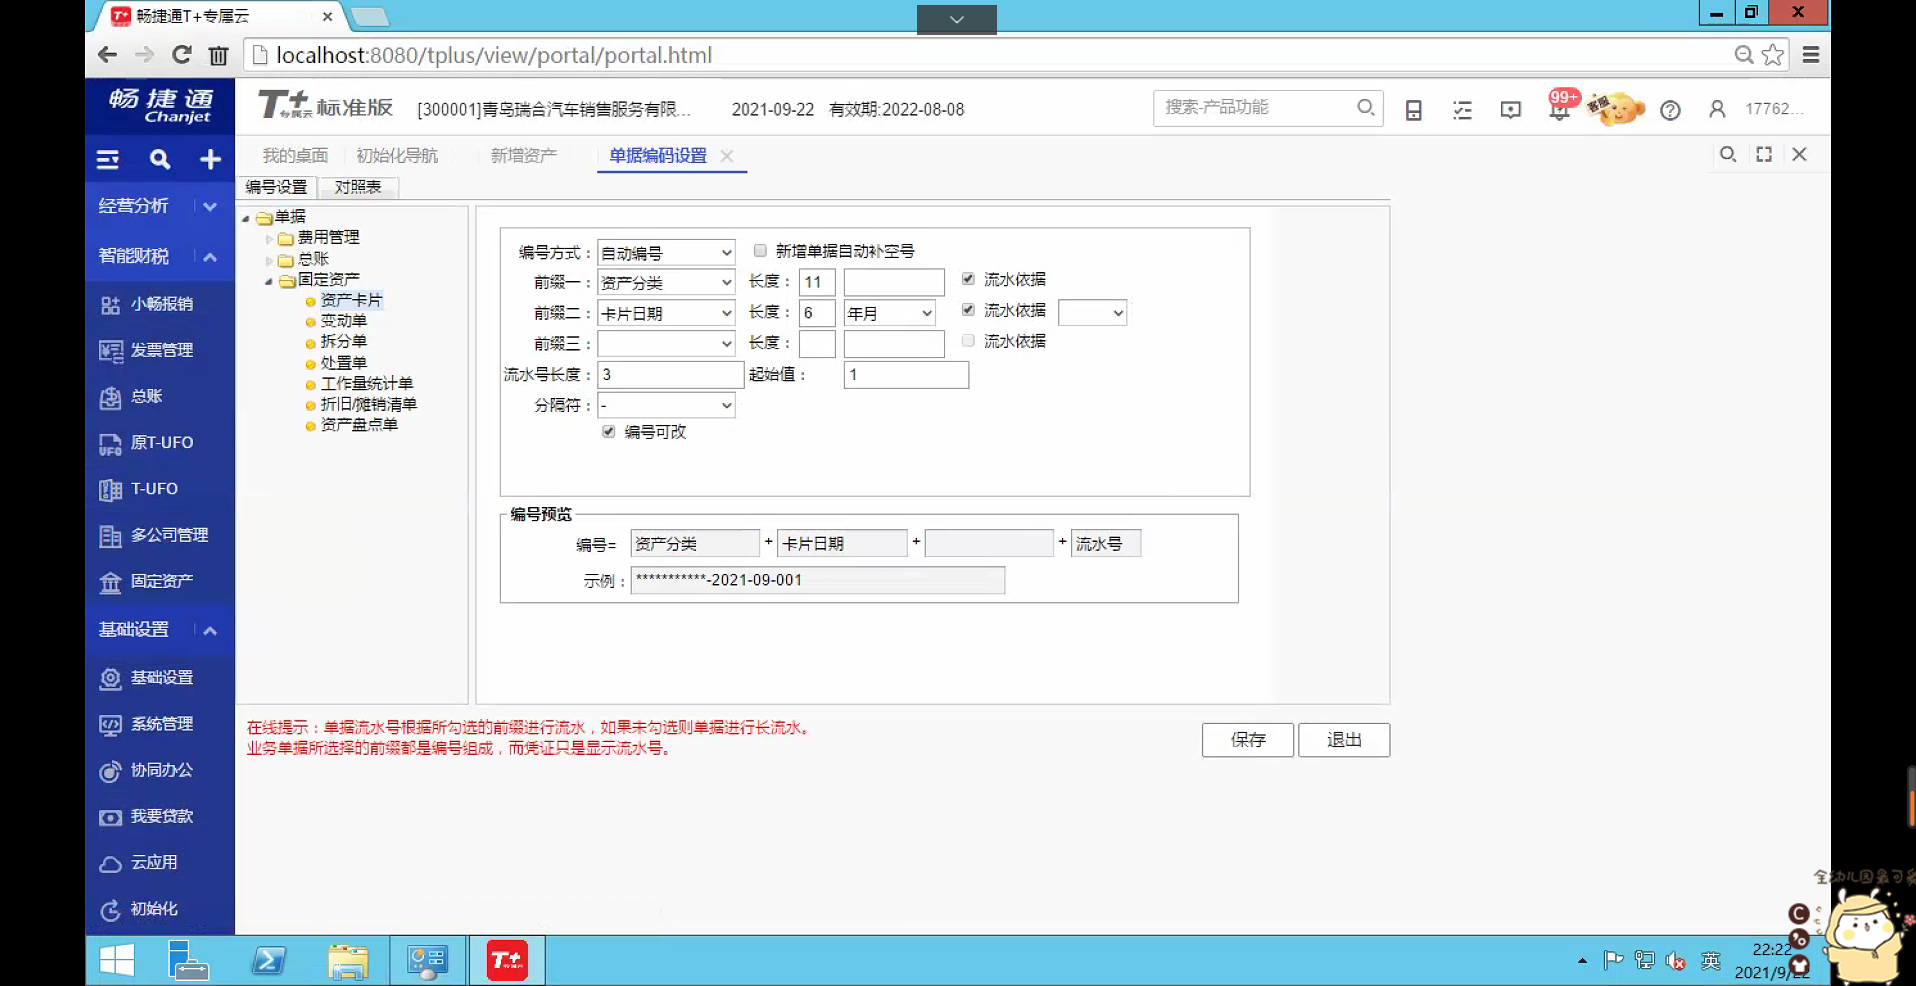Screen dimensions: 1916x986
Task: Select 折旧/摊销清单 in the tree
Action: (368, 404)
